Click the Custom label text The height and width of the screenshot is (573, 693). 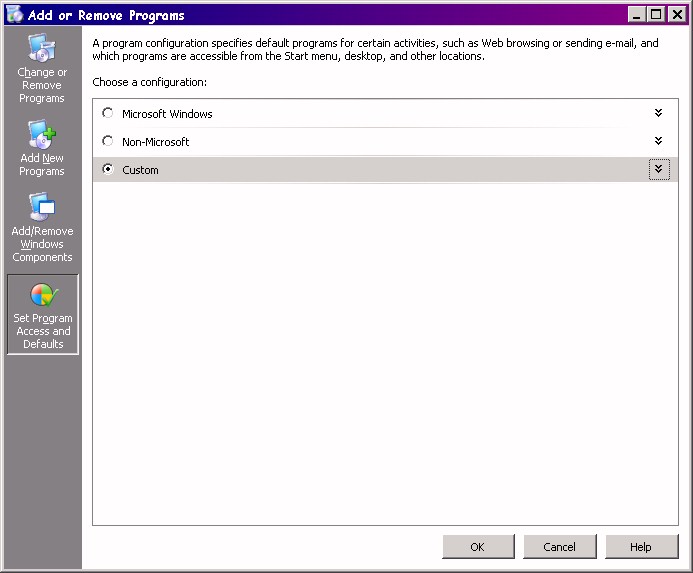coord(140,170)
